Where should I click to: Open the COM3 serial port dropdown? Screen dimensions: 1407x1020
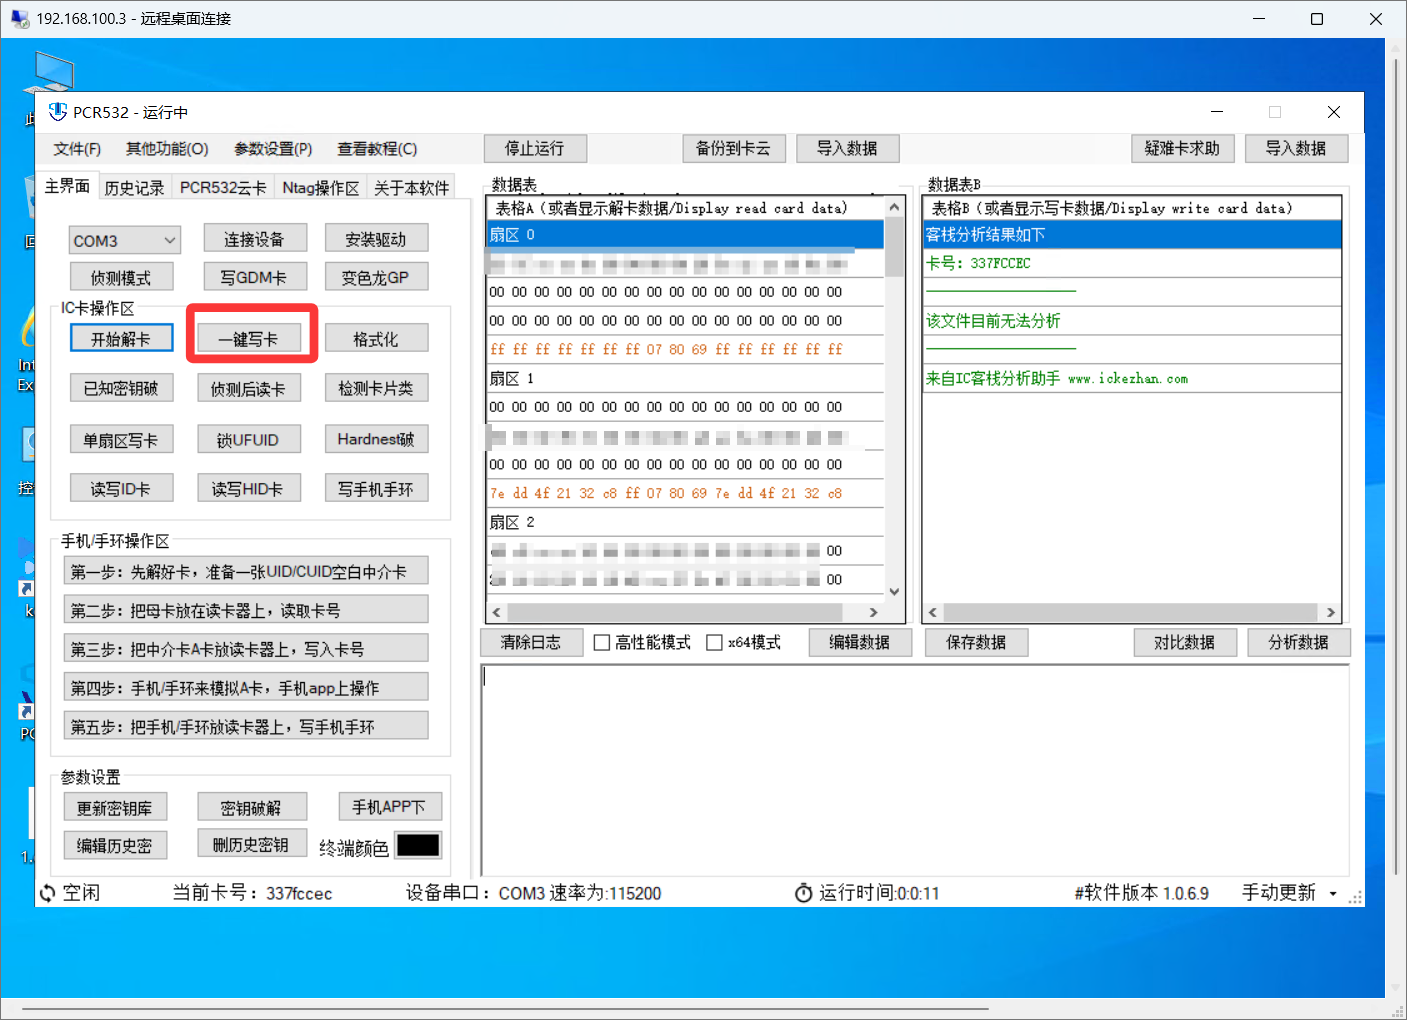125,240
